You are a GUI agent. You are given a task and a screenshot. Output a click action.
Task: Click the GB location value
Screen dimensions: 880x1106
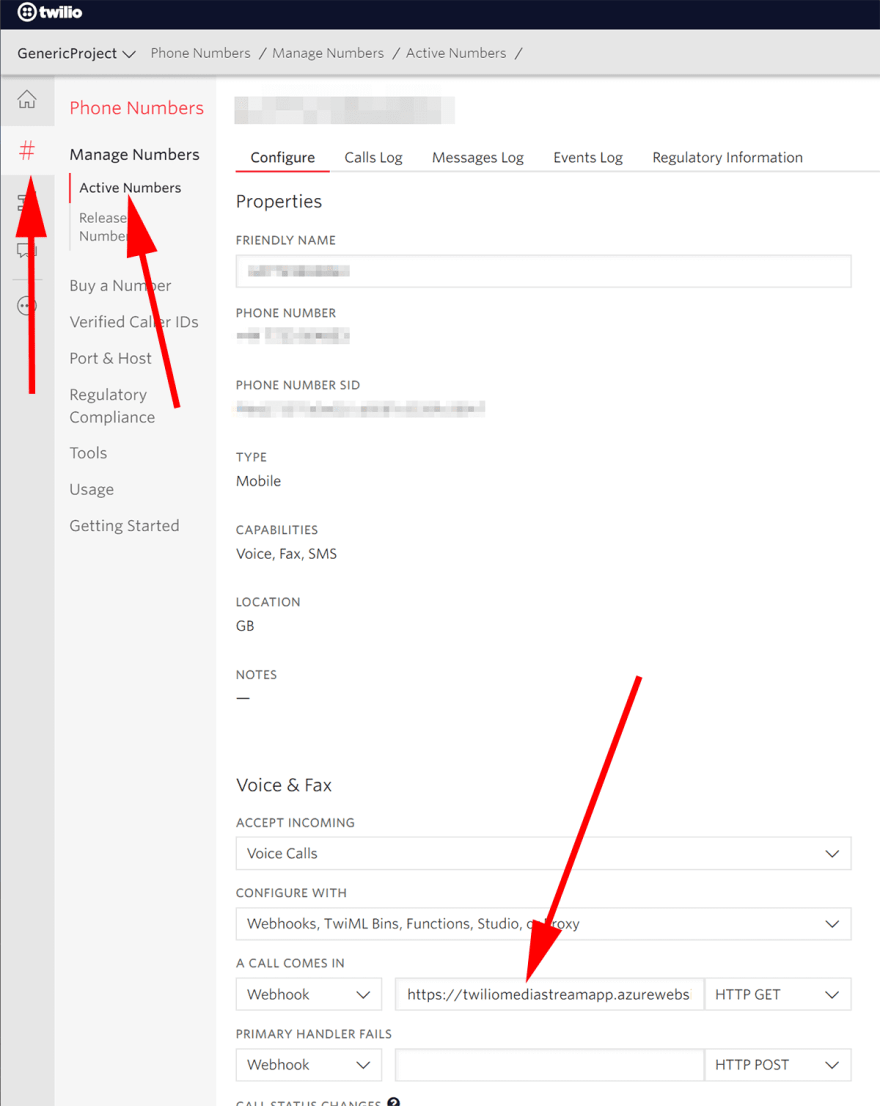pyautogui.click(x=245, y=626)
